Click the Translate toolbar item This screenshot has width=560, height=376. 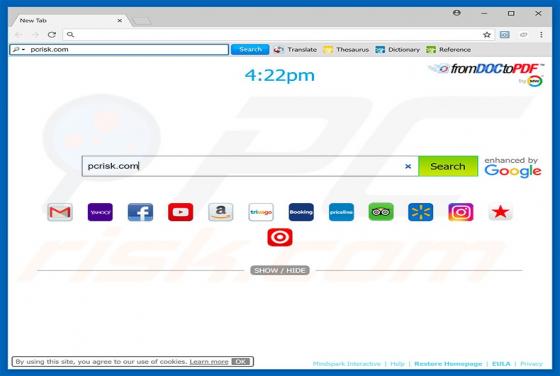295,50
